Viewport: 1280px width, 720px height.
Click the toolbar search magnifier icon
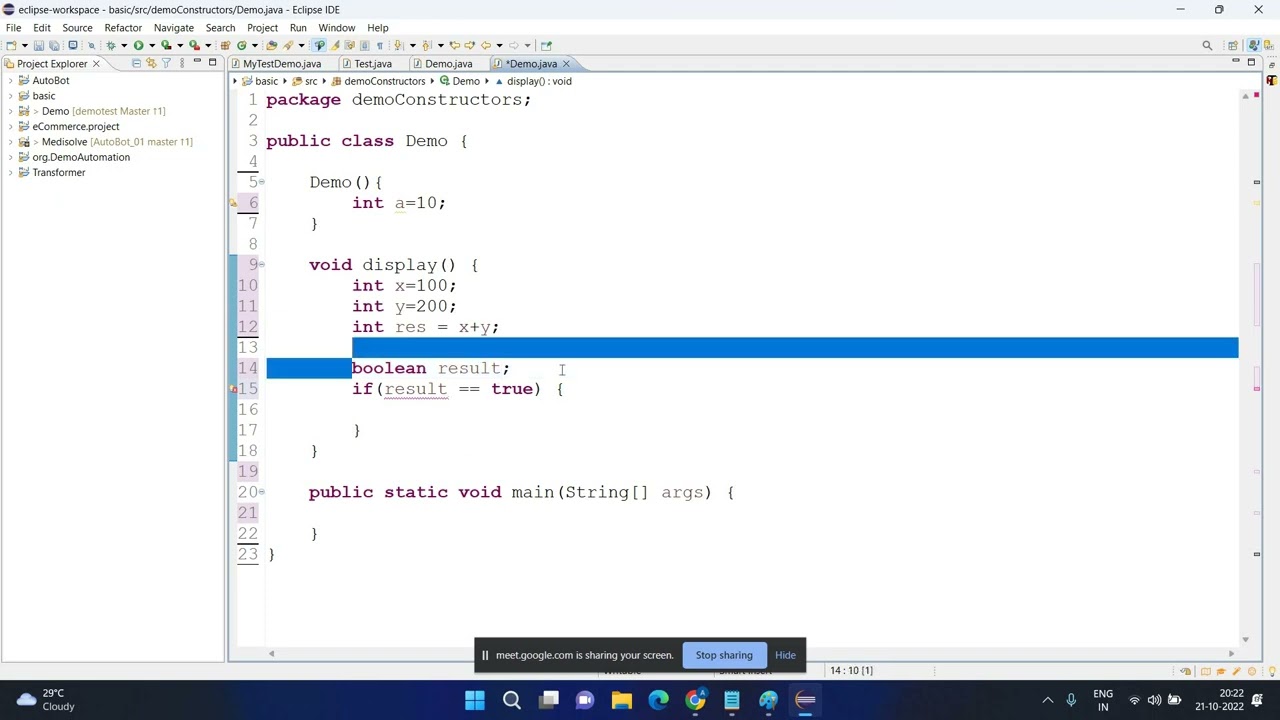tap(1207, 45)
